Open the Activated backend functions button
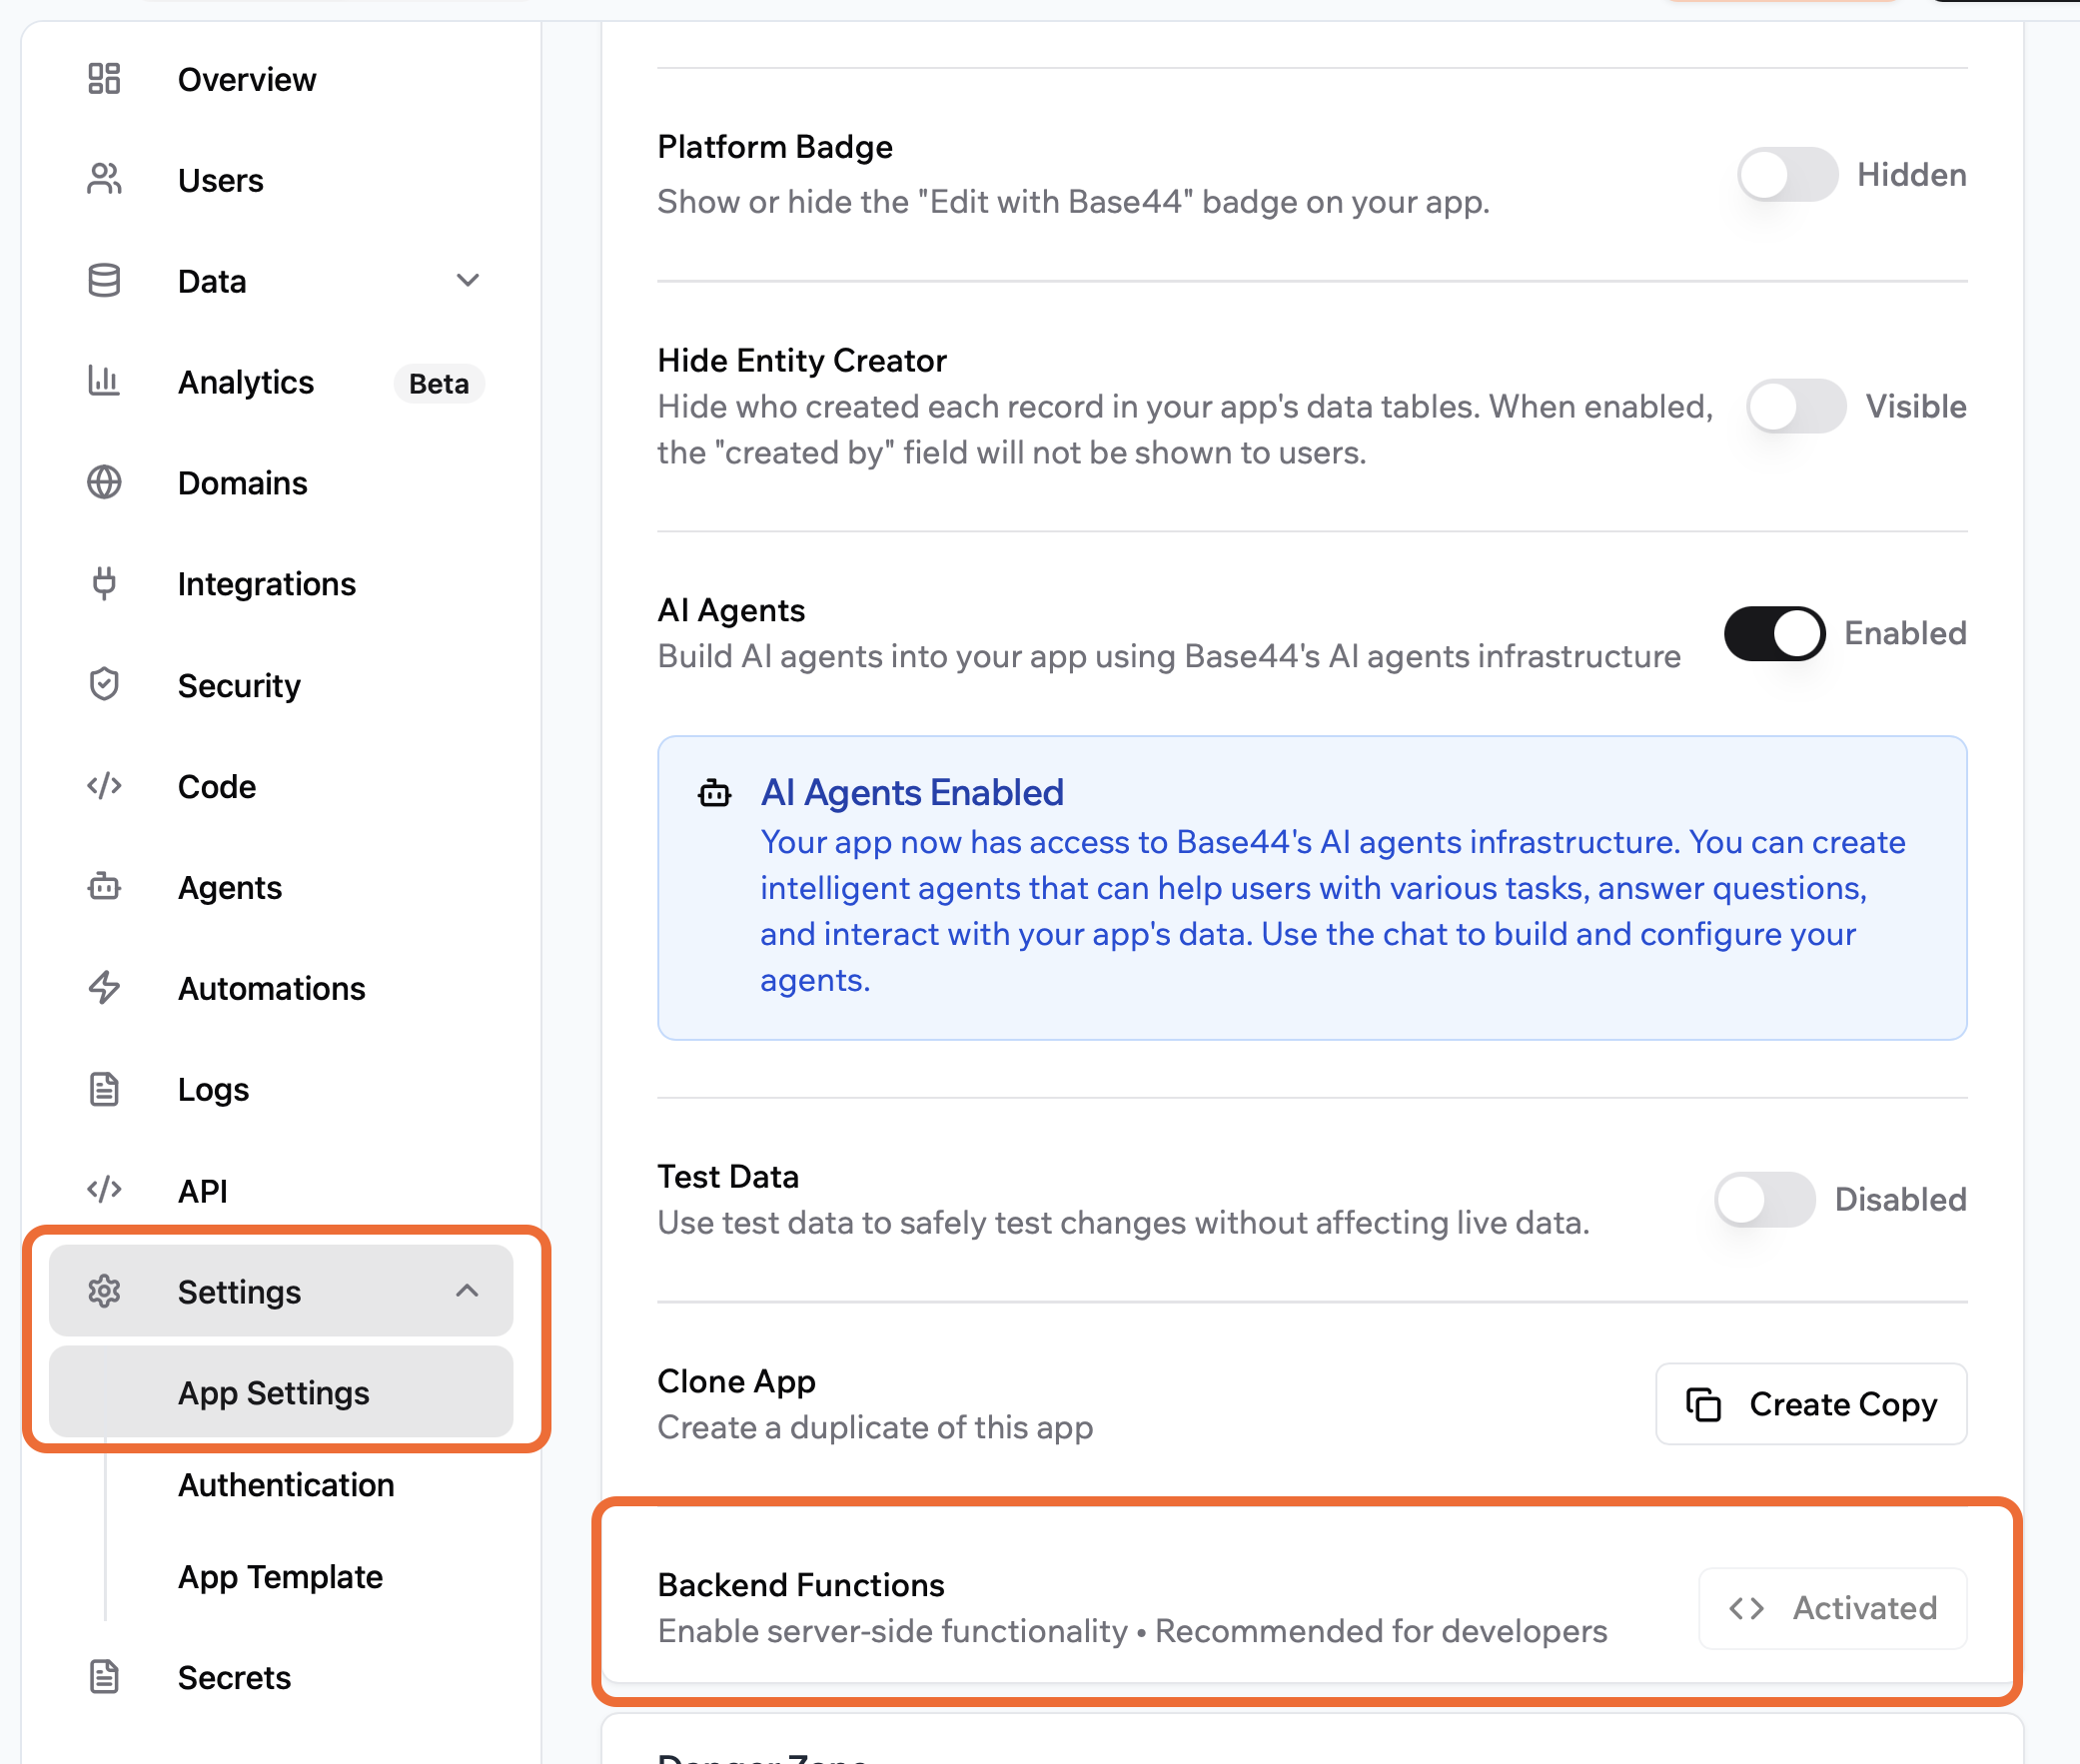 click(x=1832, y=1608)
